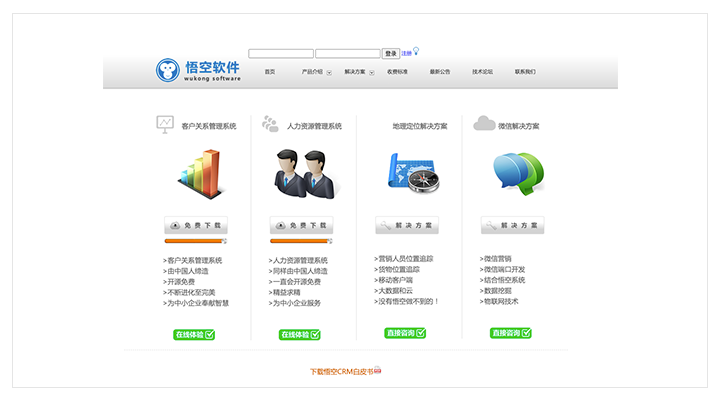The height and width of the screenshot is (400, 720).
Task: Click 免费下载 under the CRM system
Action: [x=195, y=226]
